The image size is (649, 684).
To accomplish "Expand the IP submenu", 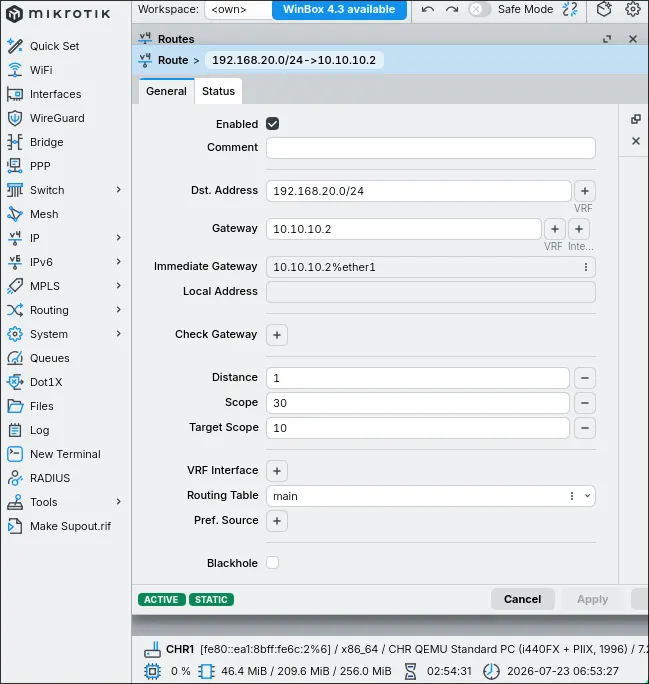I will tap(119, 238).
